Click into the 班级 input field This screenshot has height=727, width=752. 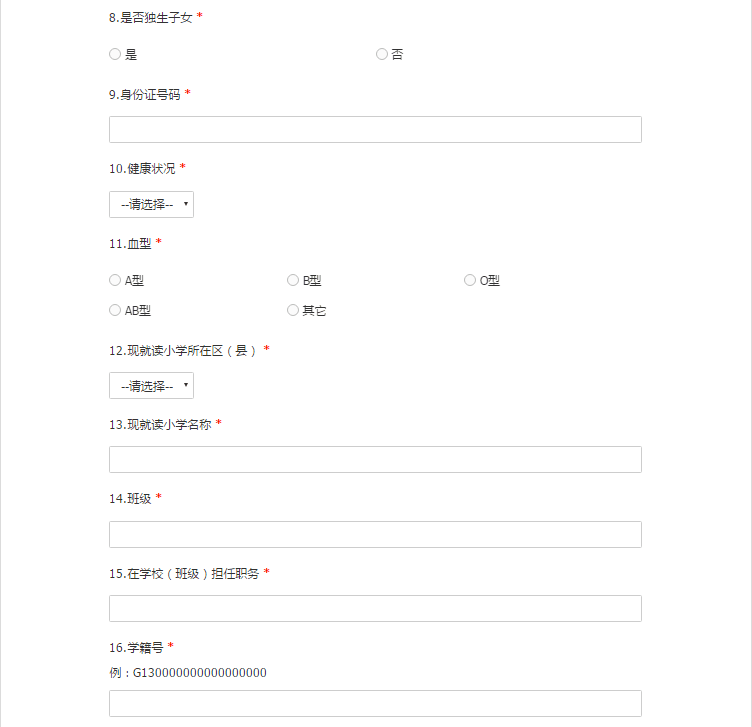(x=375, y=534)
